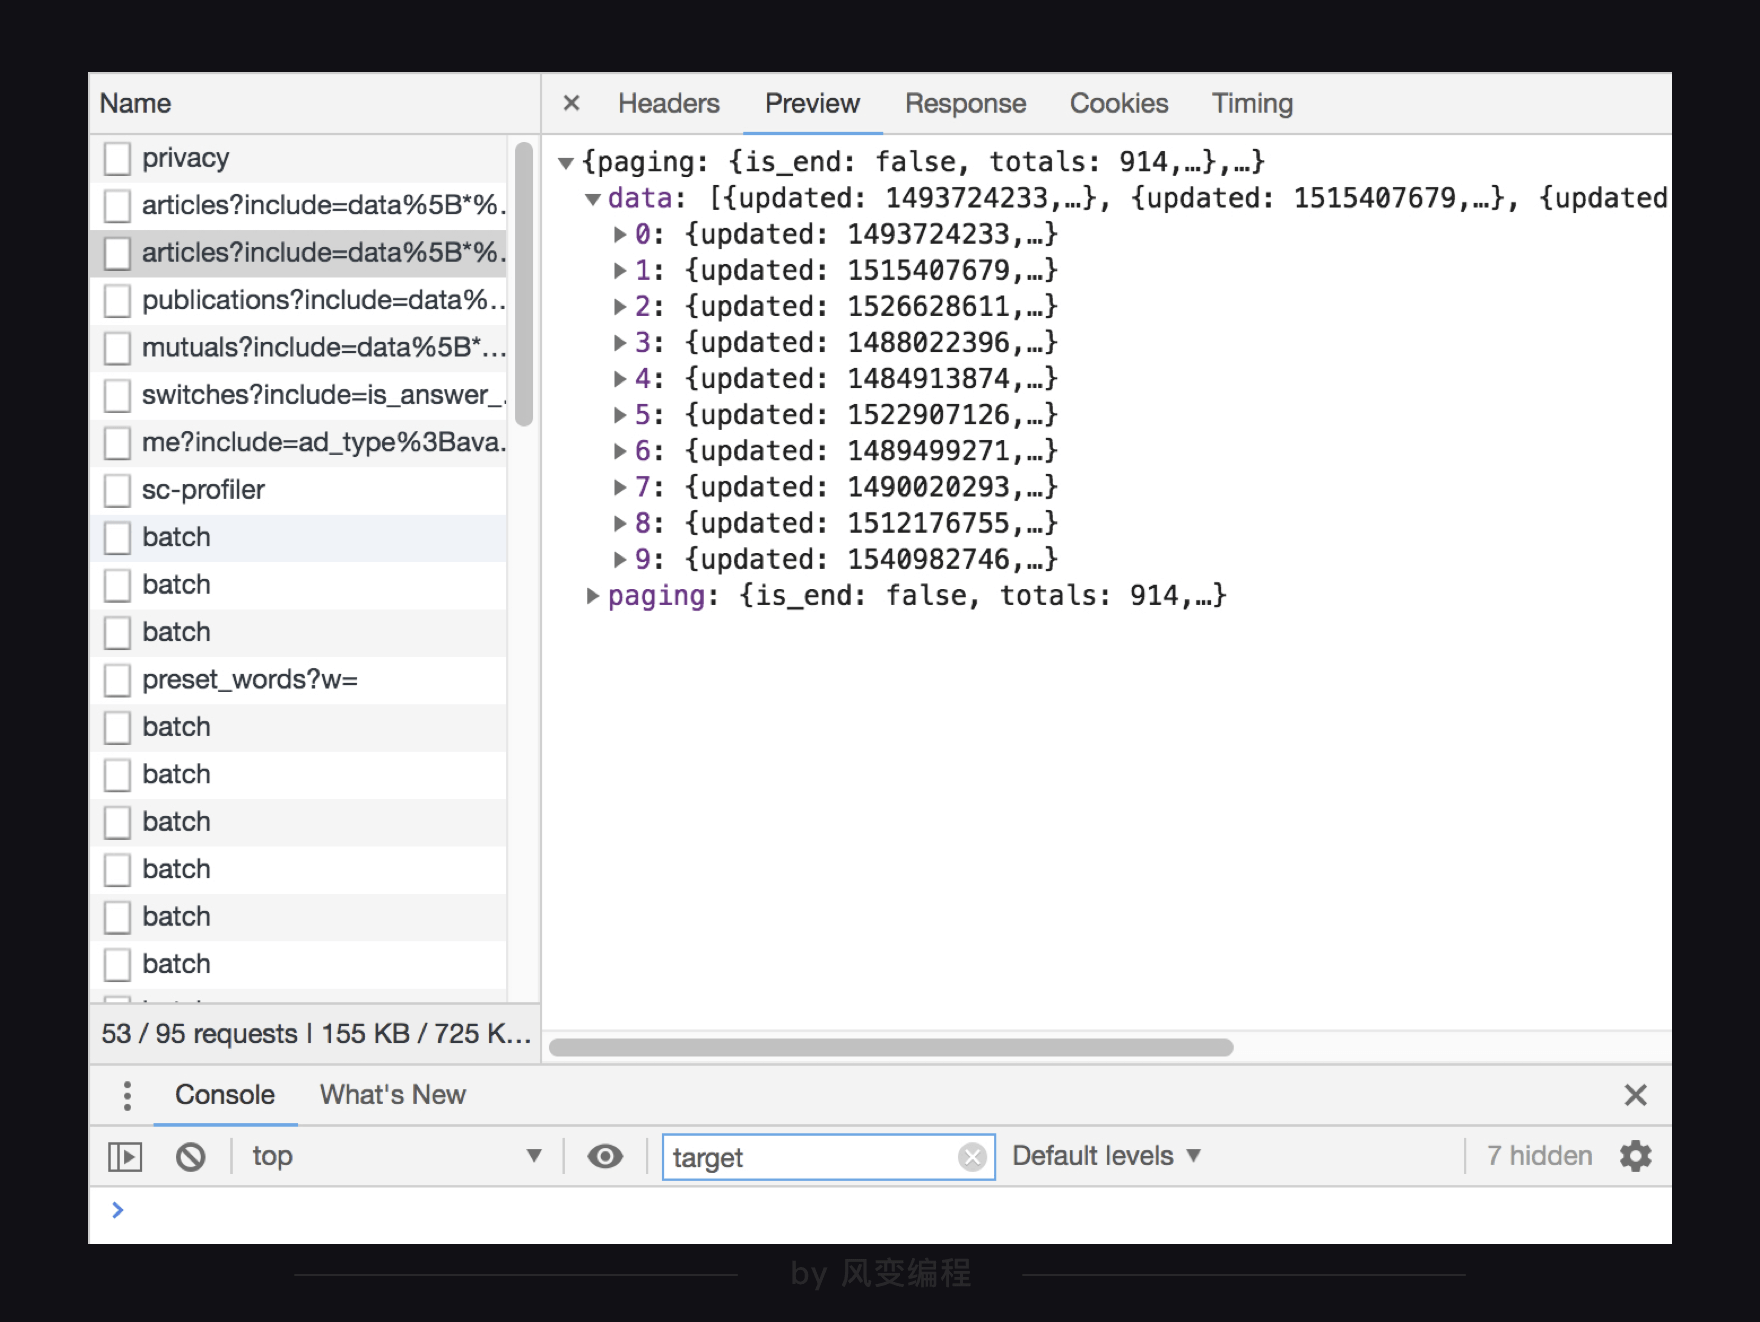The height and width of the screenshot is (1322, 1760).
Task: Select the privacy request
Action: click(x=298, y=158)
